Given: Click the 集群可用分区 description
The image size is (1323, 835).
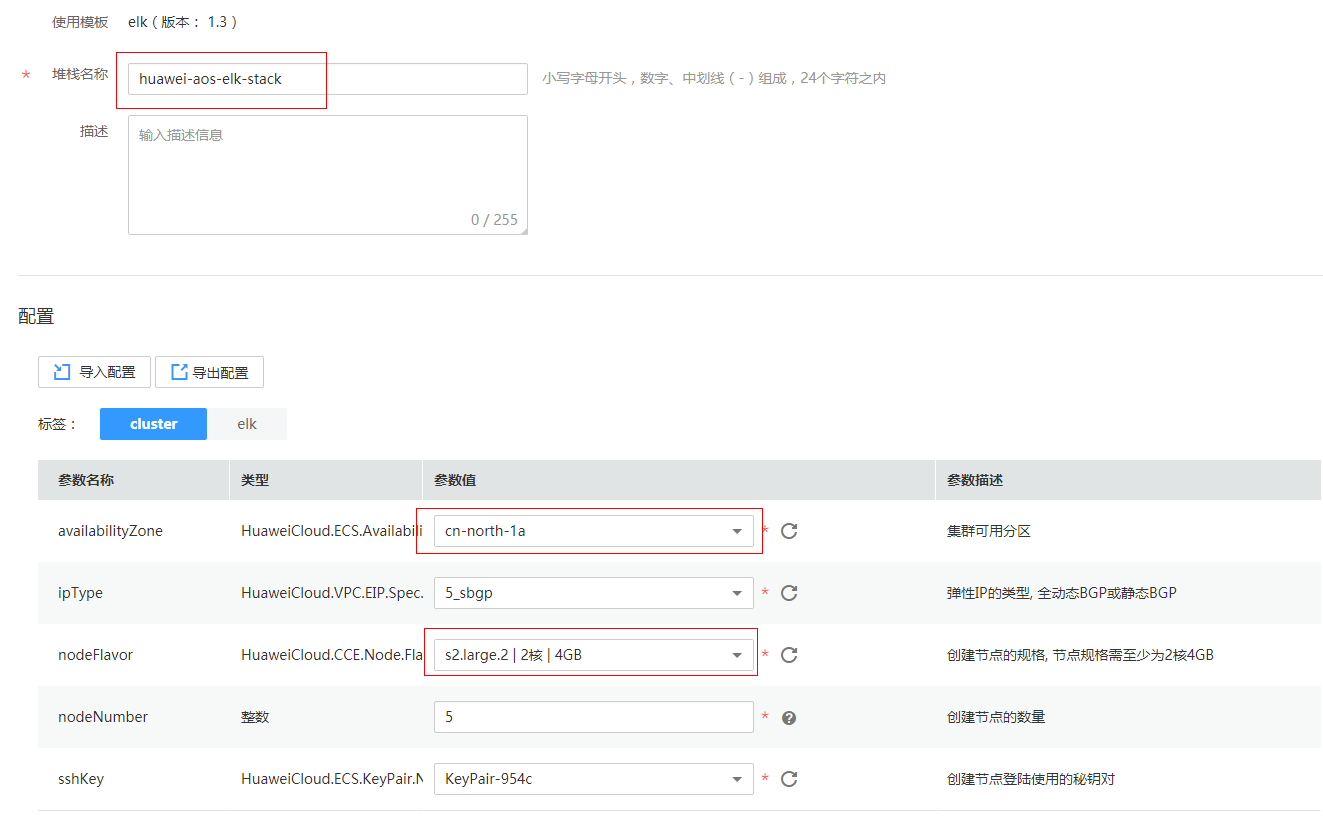Looking at the screenshot, I should [989, 531].
